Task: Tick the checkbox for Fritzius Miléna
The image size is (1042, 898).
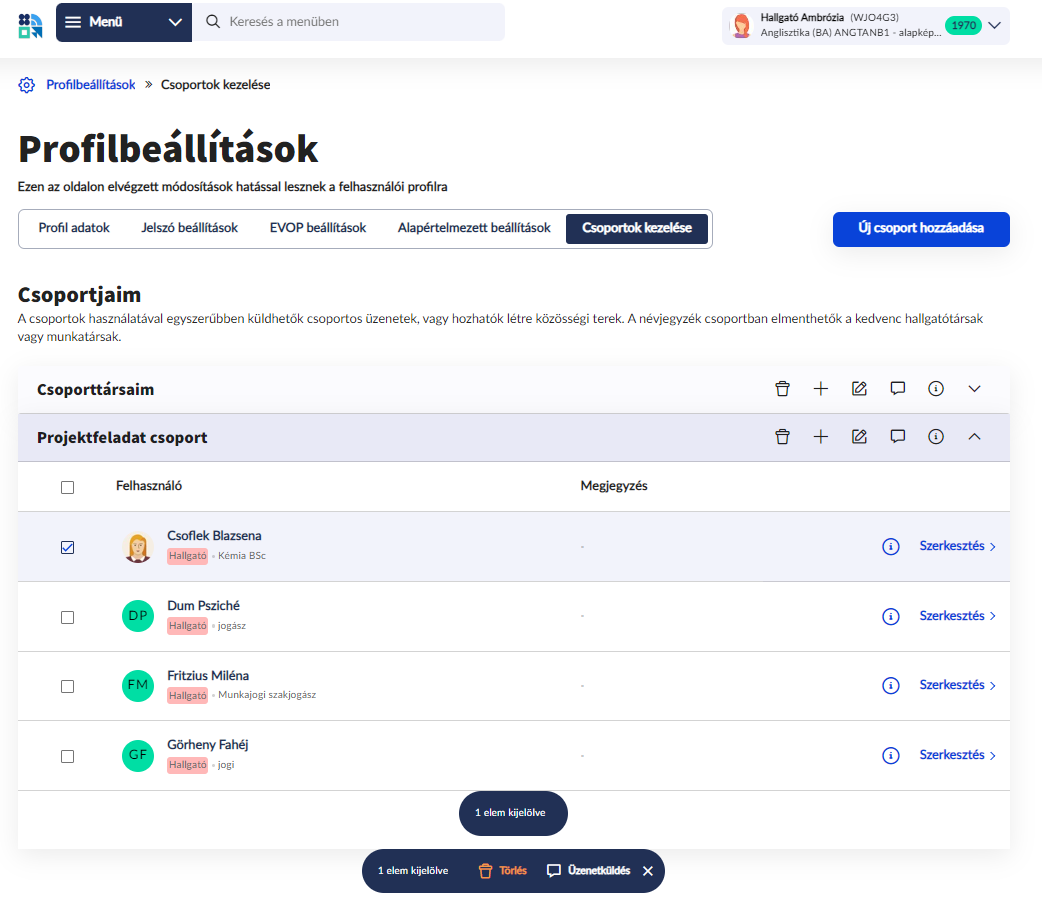Action: [68, 686]
